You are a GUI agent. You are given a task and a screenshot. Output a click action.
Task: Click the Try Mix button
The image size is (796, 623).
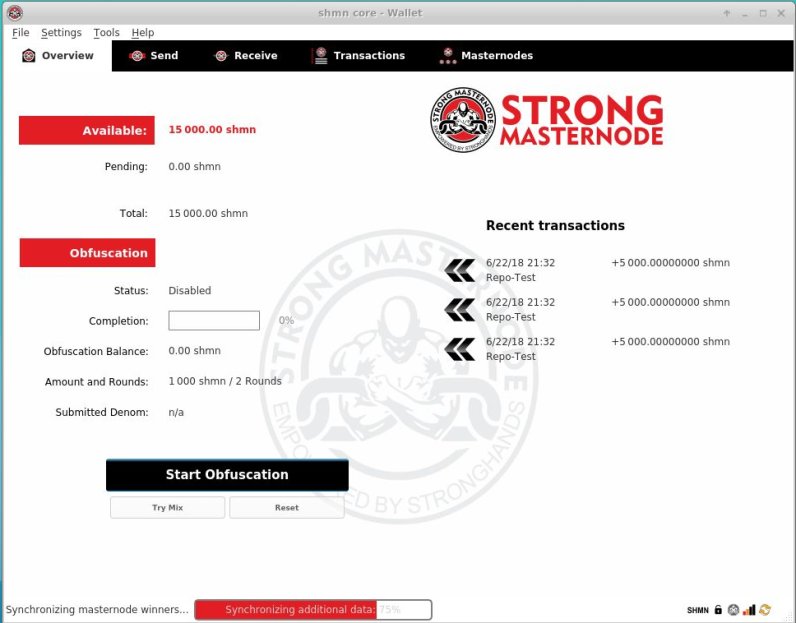click(168, 507)
